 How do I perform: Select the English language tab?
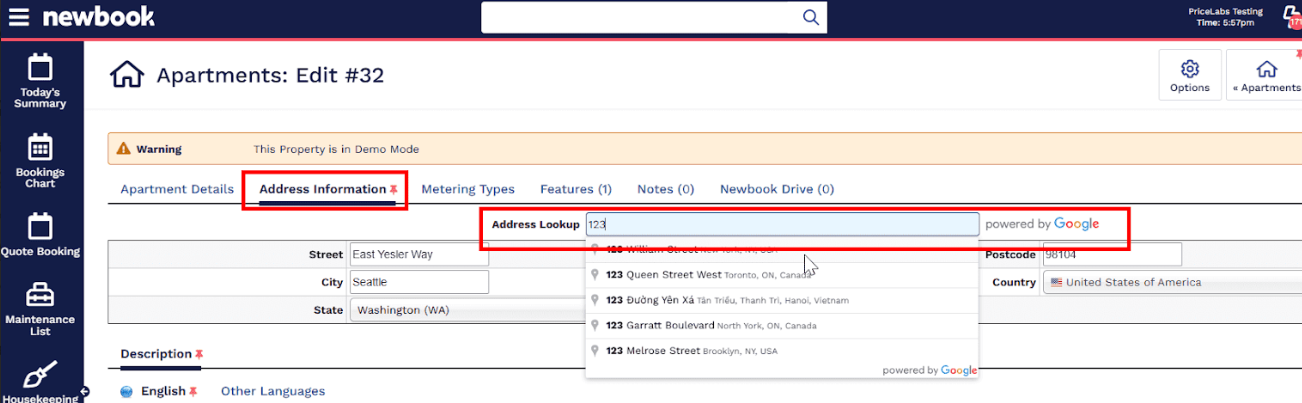[x=163, y=391]
